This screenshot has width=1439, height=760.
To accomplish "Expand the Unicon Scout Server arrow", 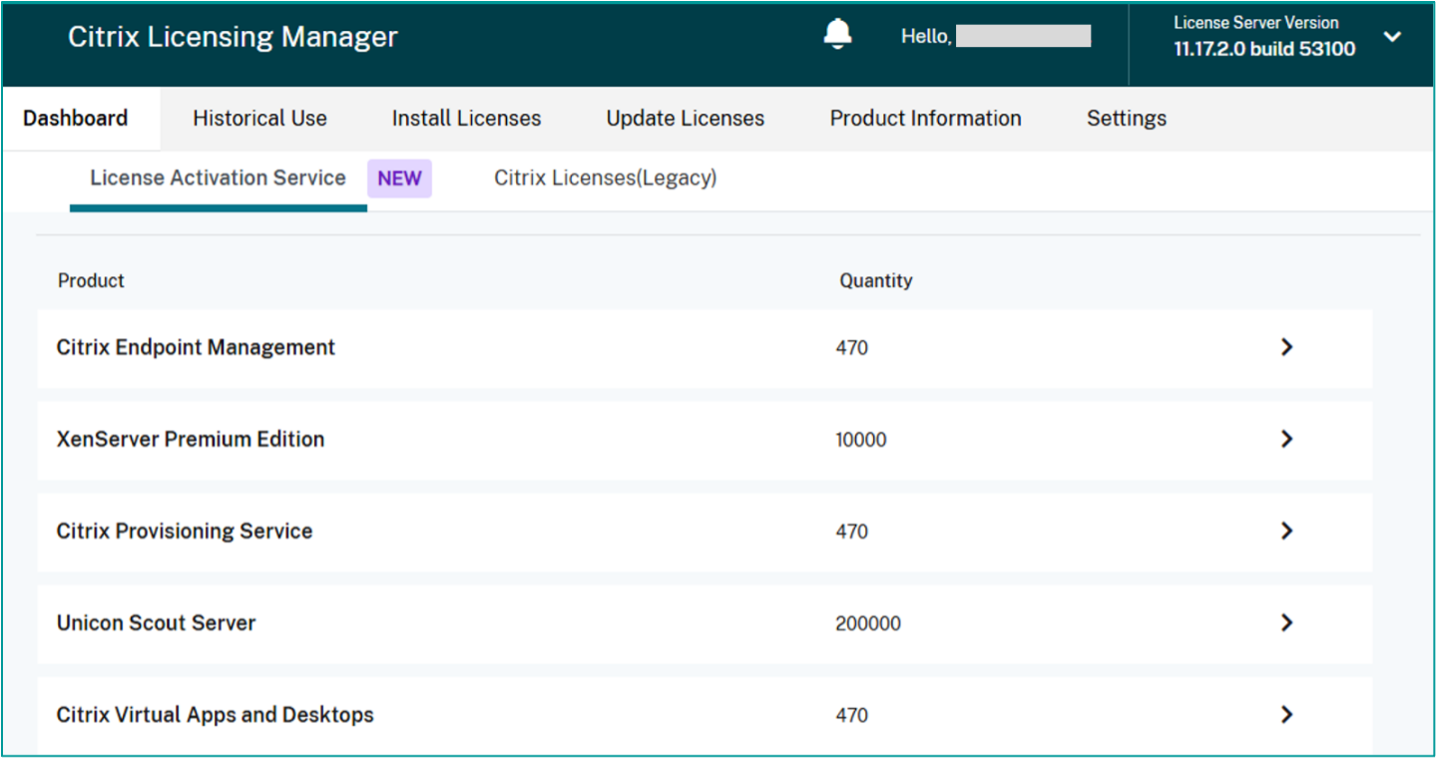I will click(x=1286, y=623).
